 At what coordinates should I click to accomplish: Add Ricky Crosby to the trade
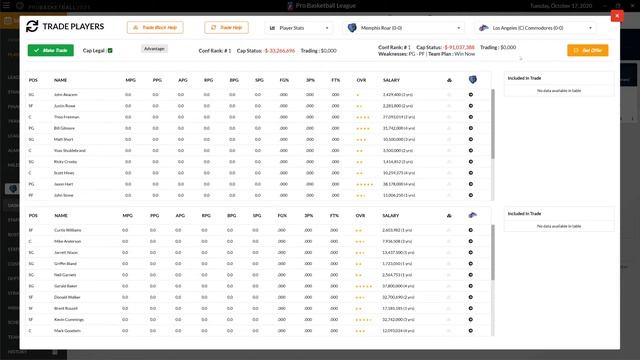pyautogui.click(x=471, y=162)
